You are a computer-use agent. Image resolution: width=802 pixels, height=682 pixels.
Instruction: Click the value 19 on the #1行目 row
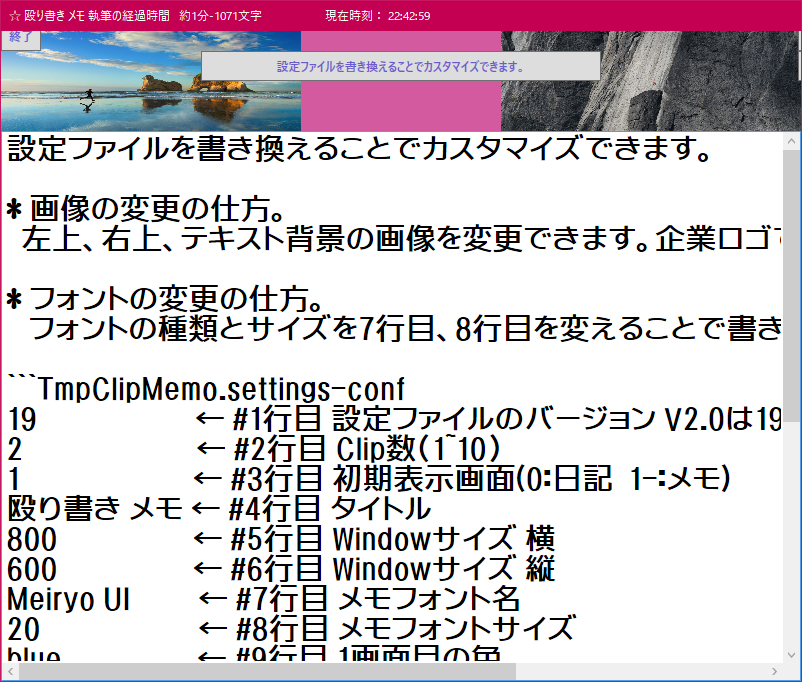(22, 420)
